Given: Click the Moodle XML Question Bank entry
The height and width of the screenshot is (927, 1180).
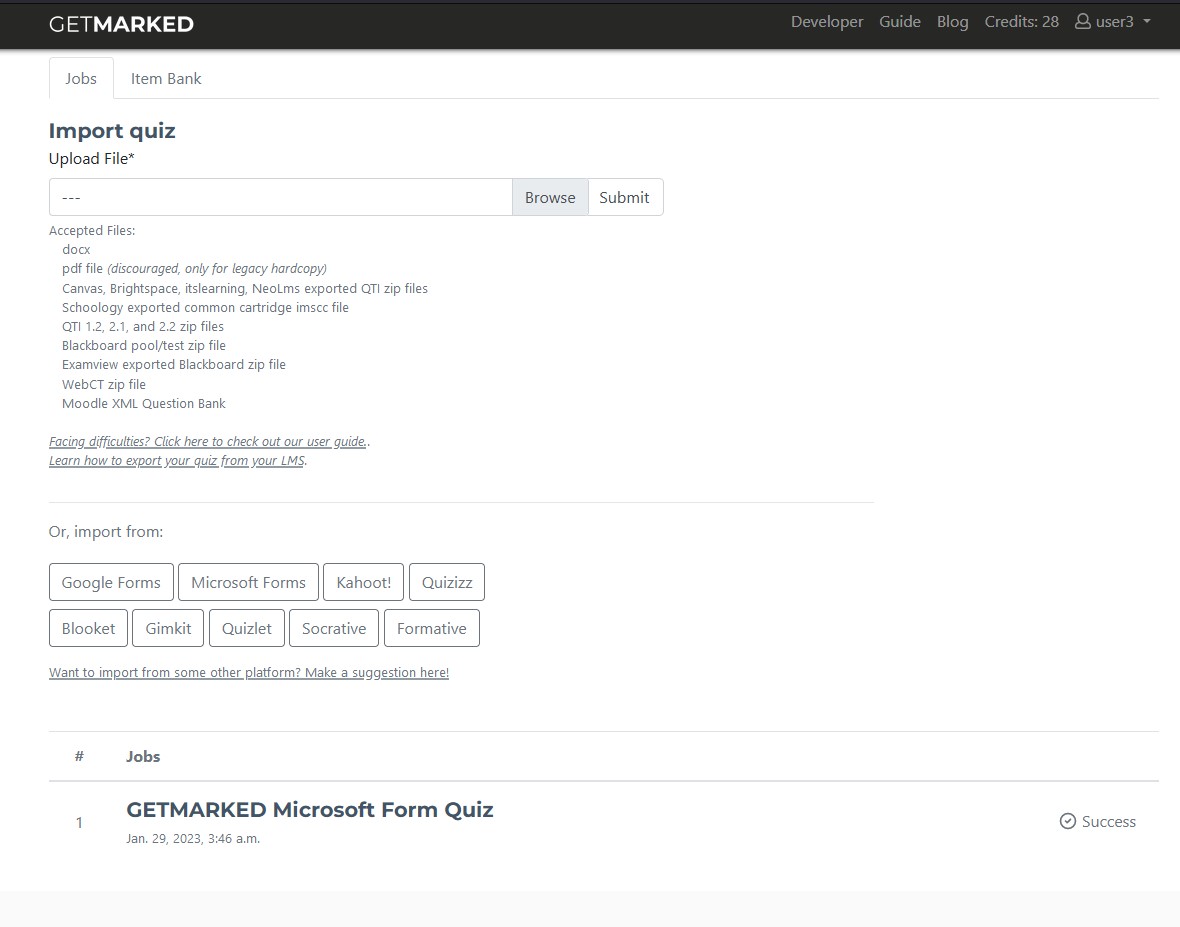Looking at the screenshot, I should pyautogui.click(x=144, y=403).
